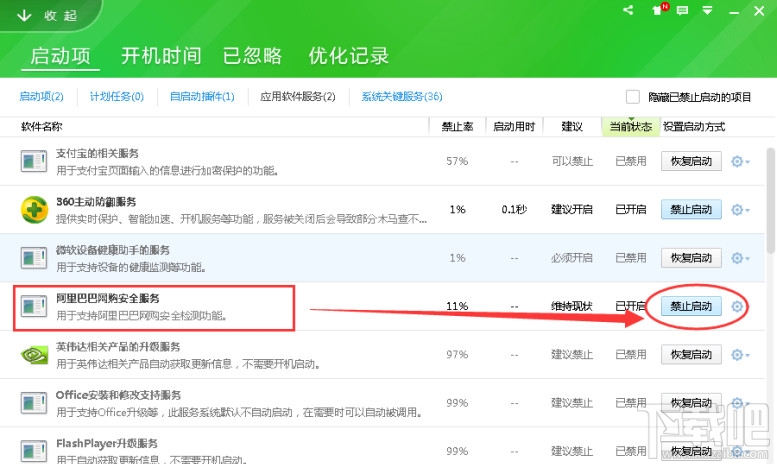Switch to 开机时间 tab
The height and width of the screenshot is (464, 777).
(161, 56)
